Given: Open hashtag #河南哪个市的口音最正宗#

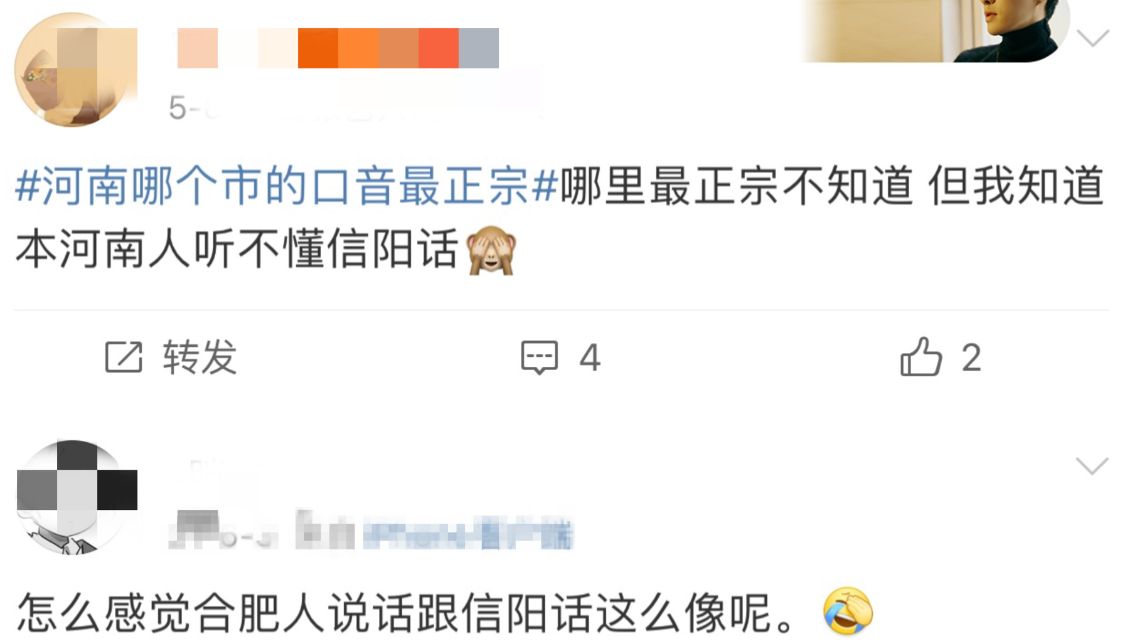Looking at the screenshot, I should point(286,186).
